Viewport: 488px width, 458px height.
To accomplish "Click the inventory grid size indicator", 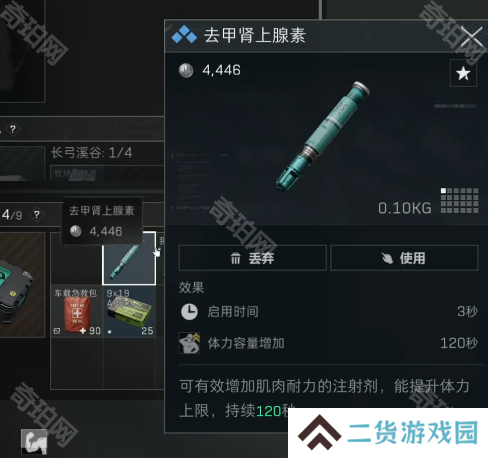I will (x=459, y=200).
